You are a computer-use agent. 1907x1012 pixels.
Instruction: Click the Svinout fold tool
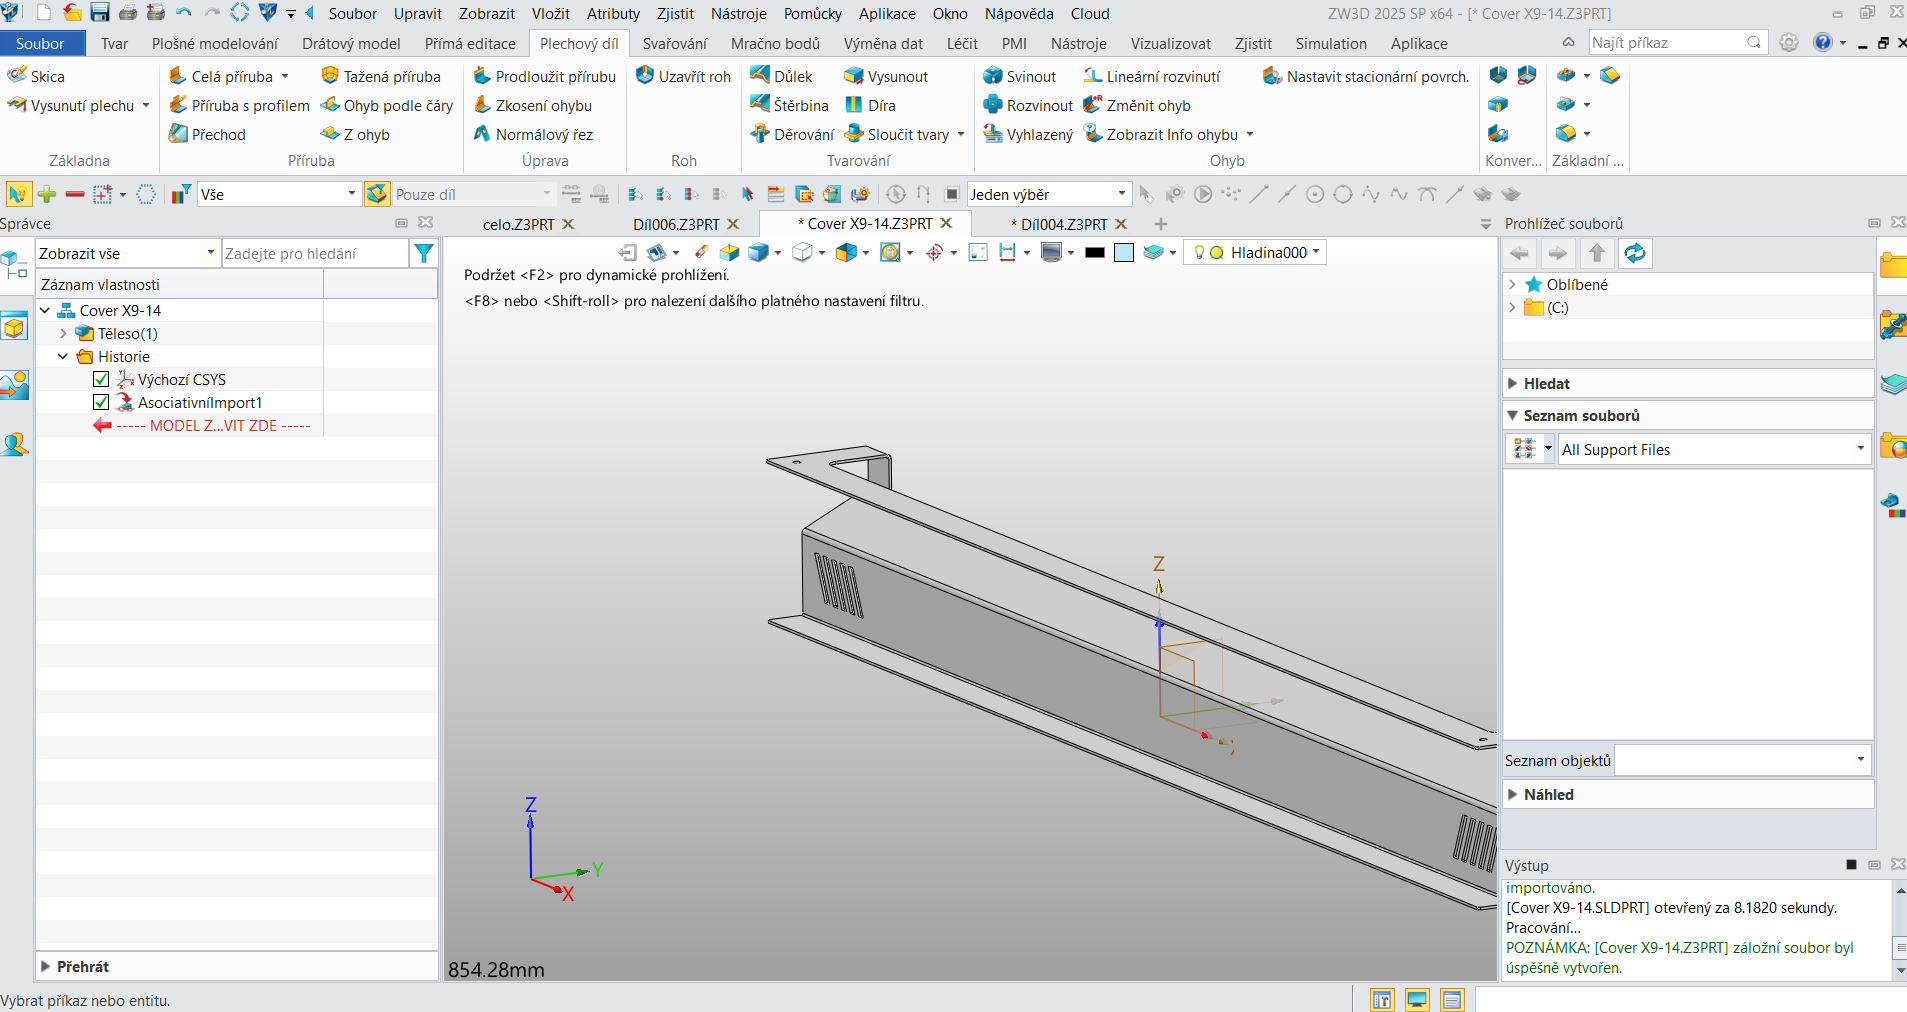1019,76
